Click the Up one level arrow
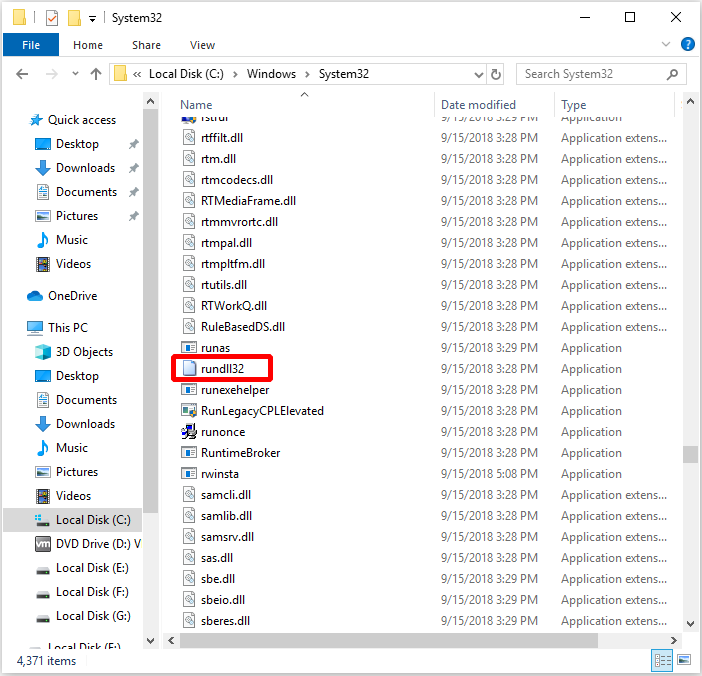 [x=96, y=74]
